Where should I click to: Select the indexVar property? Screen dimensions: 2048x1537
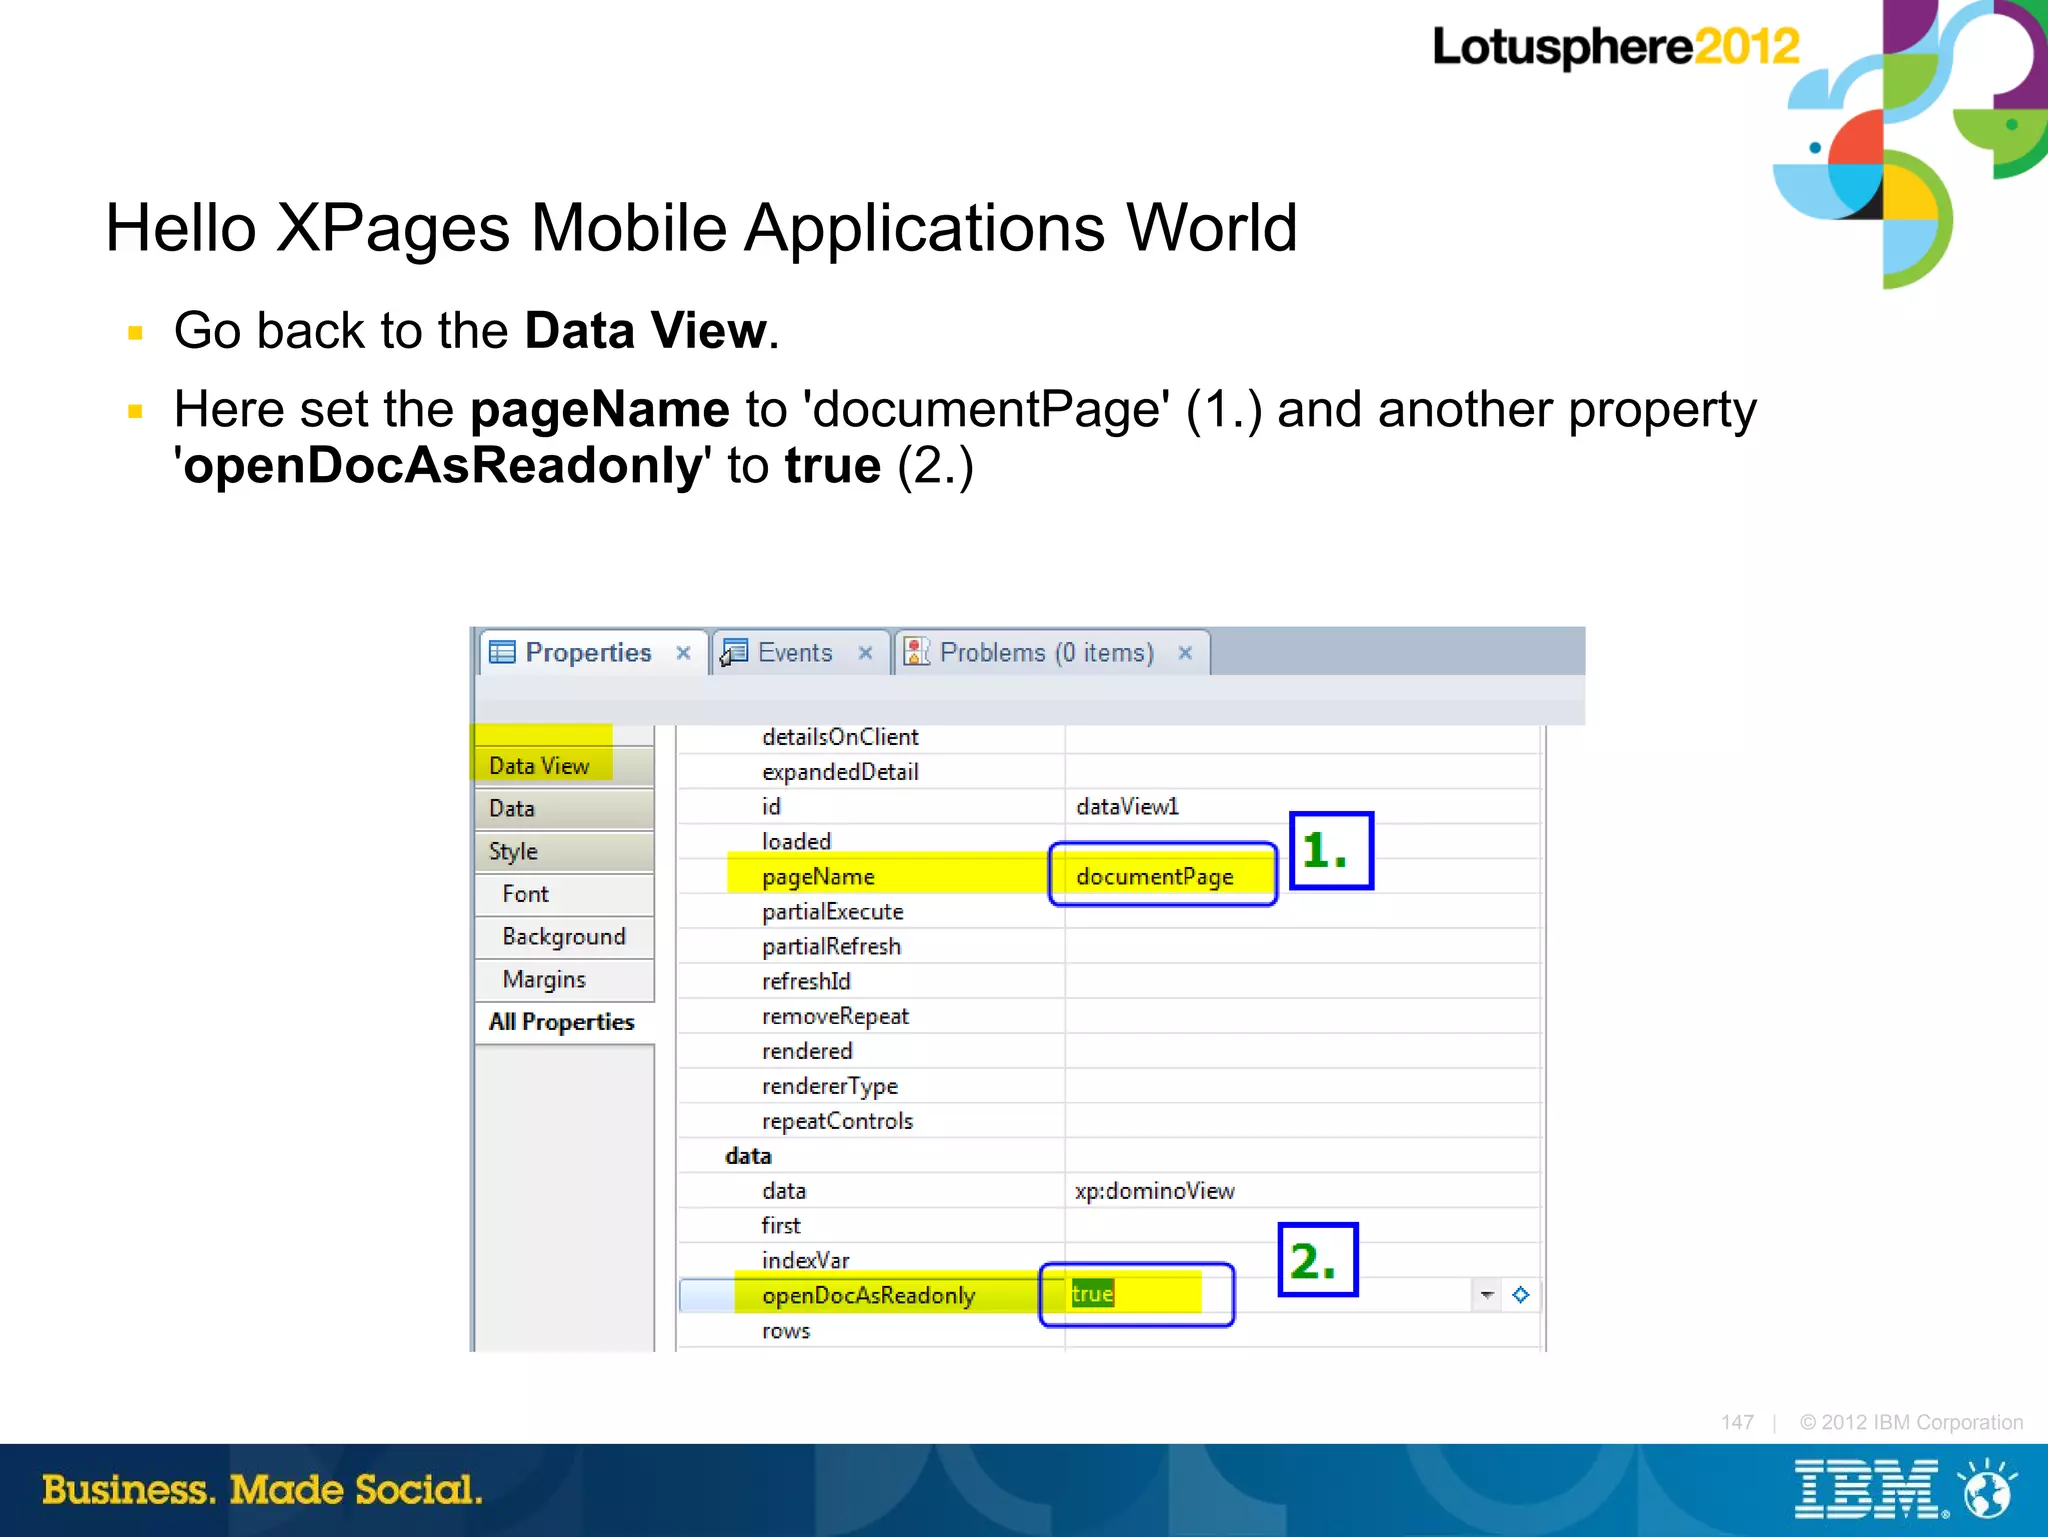pyautogui.click(x=805, y=1261)
